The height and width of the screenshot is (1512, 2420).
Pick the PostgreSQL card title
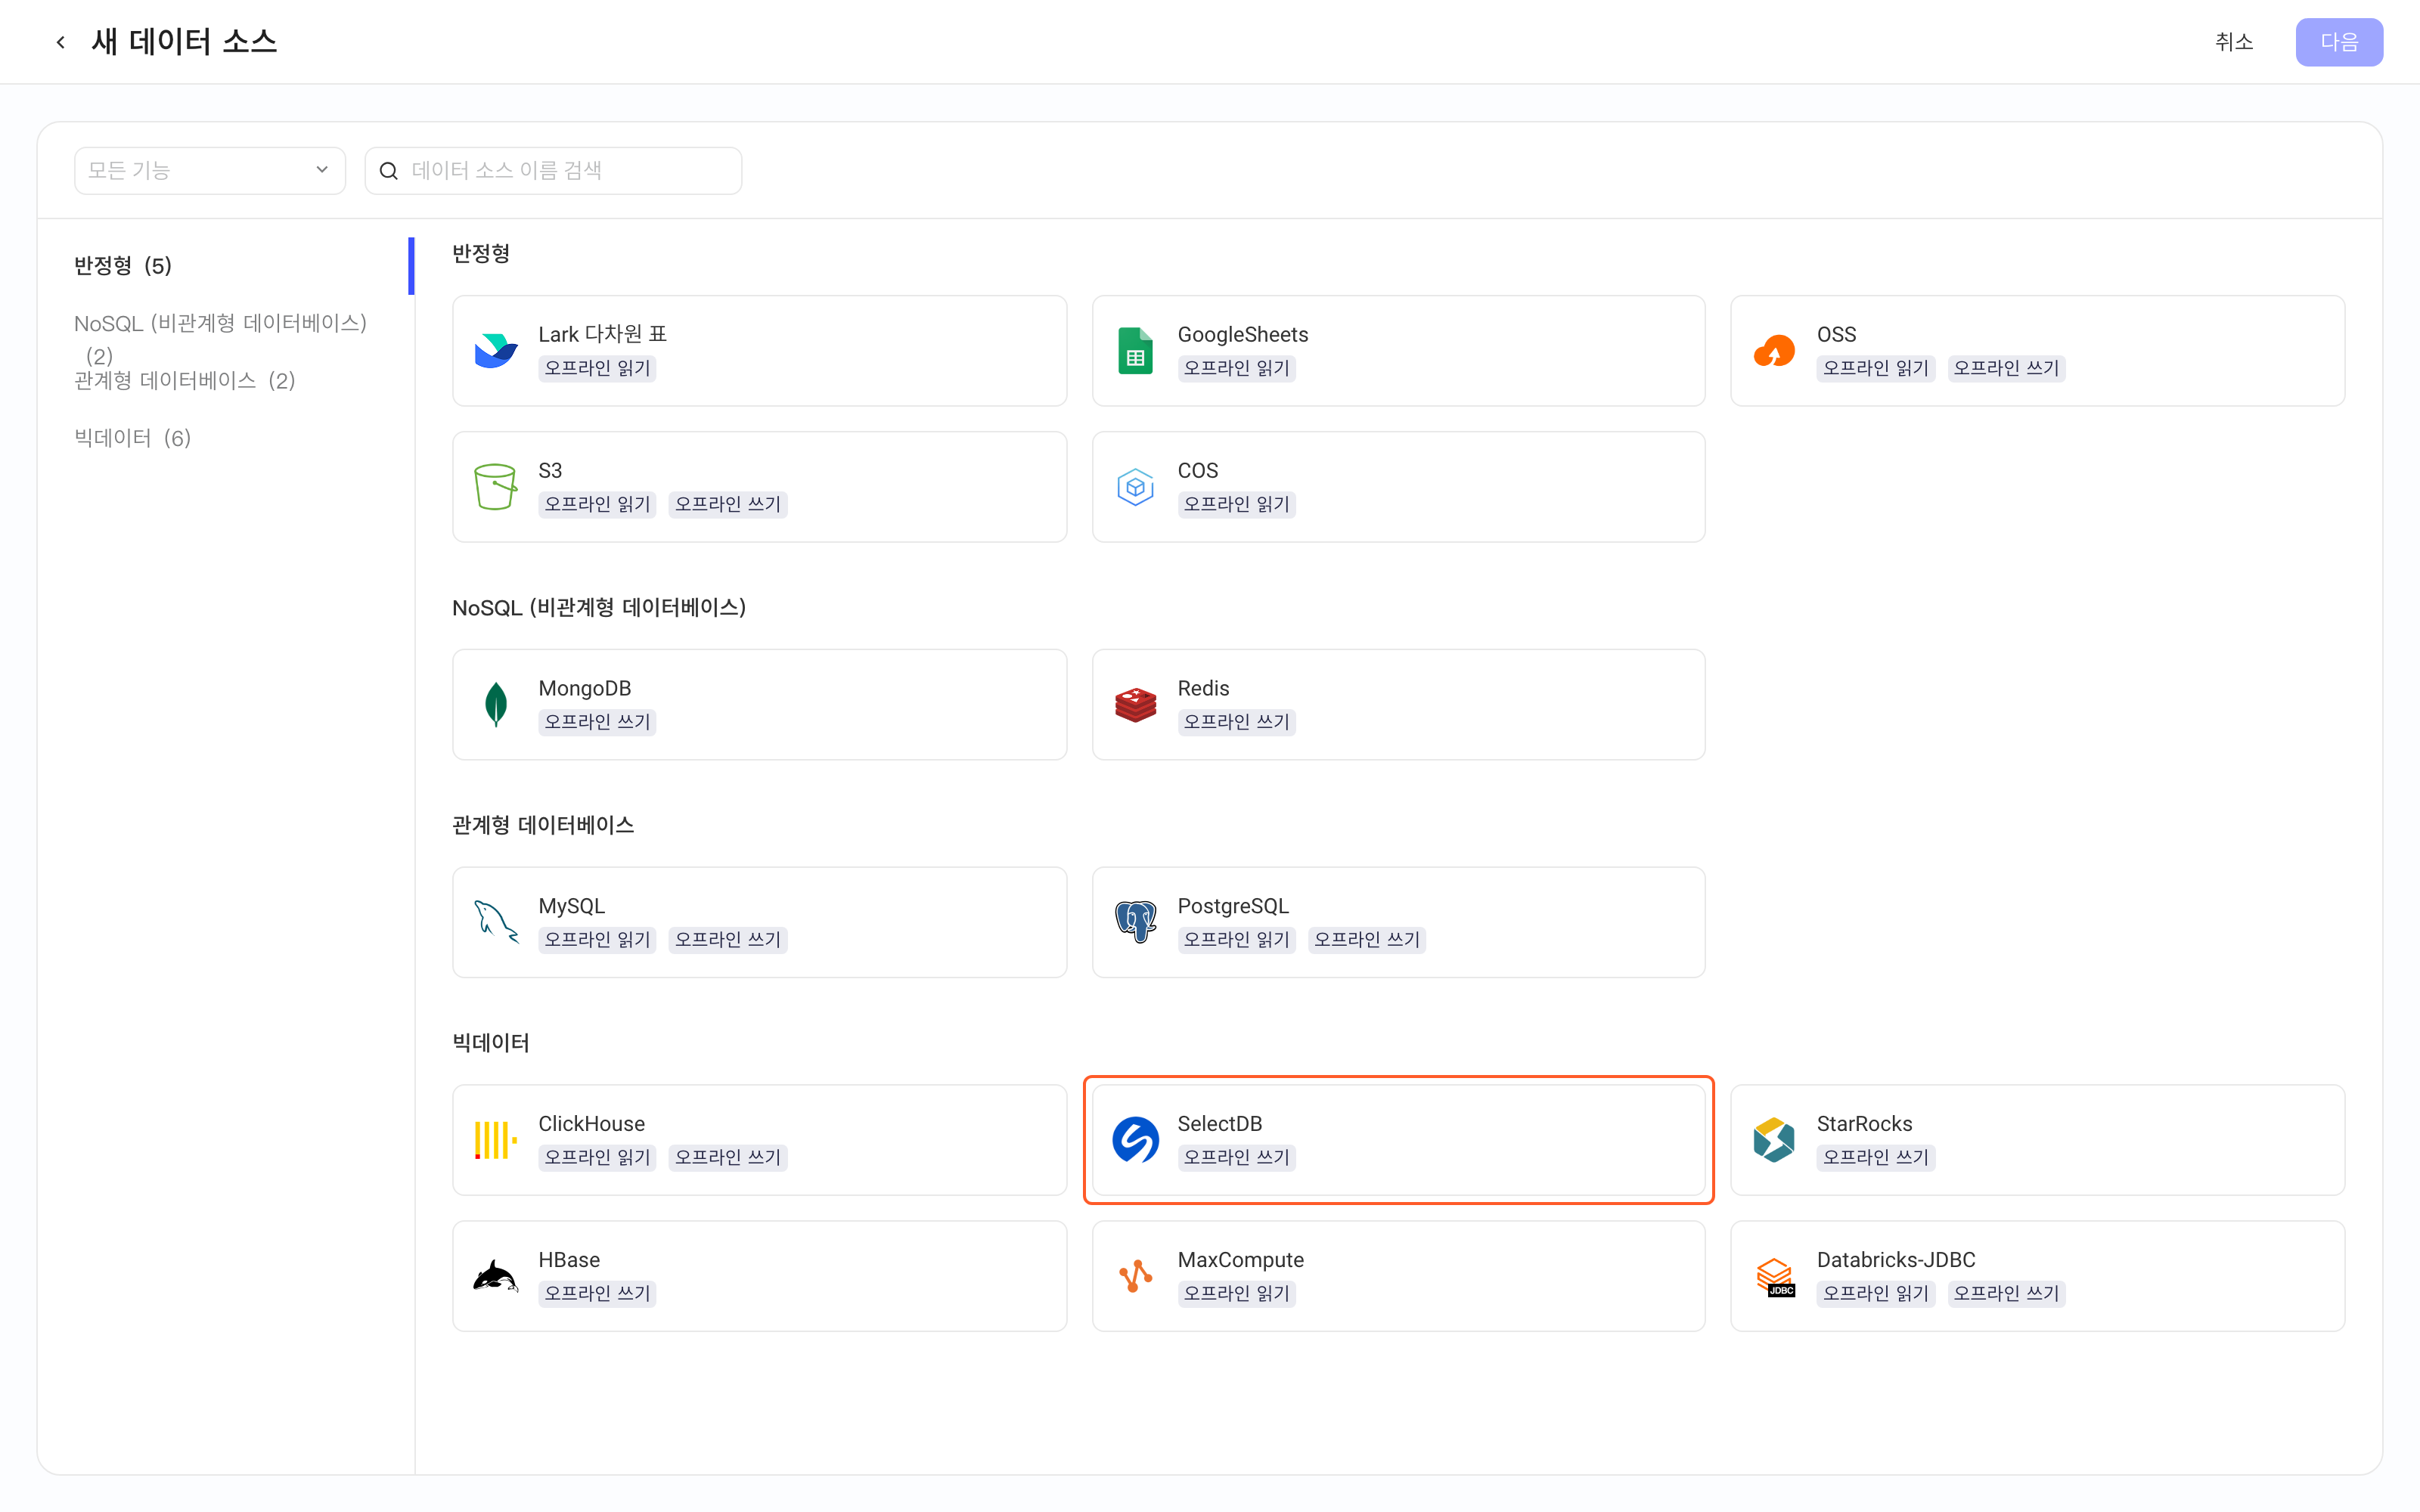tap(1233, 906)
